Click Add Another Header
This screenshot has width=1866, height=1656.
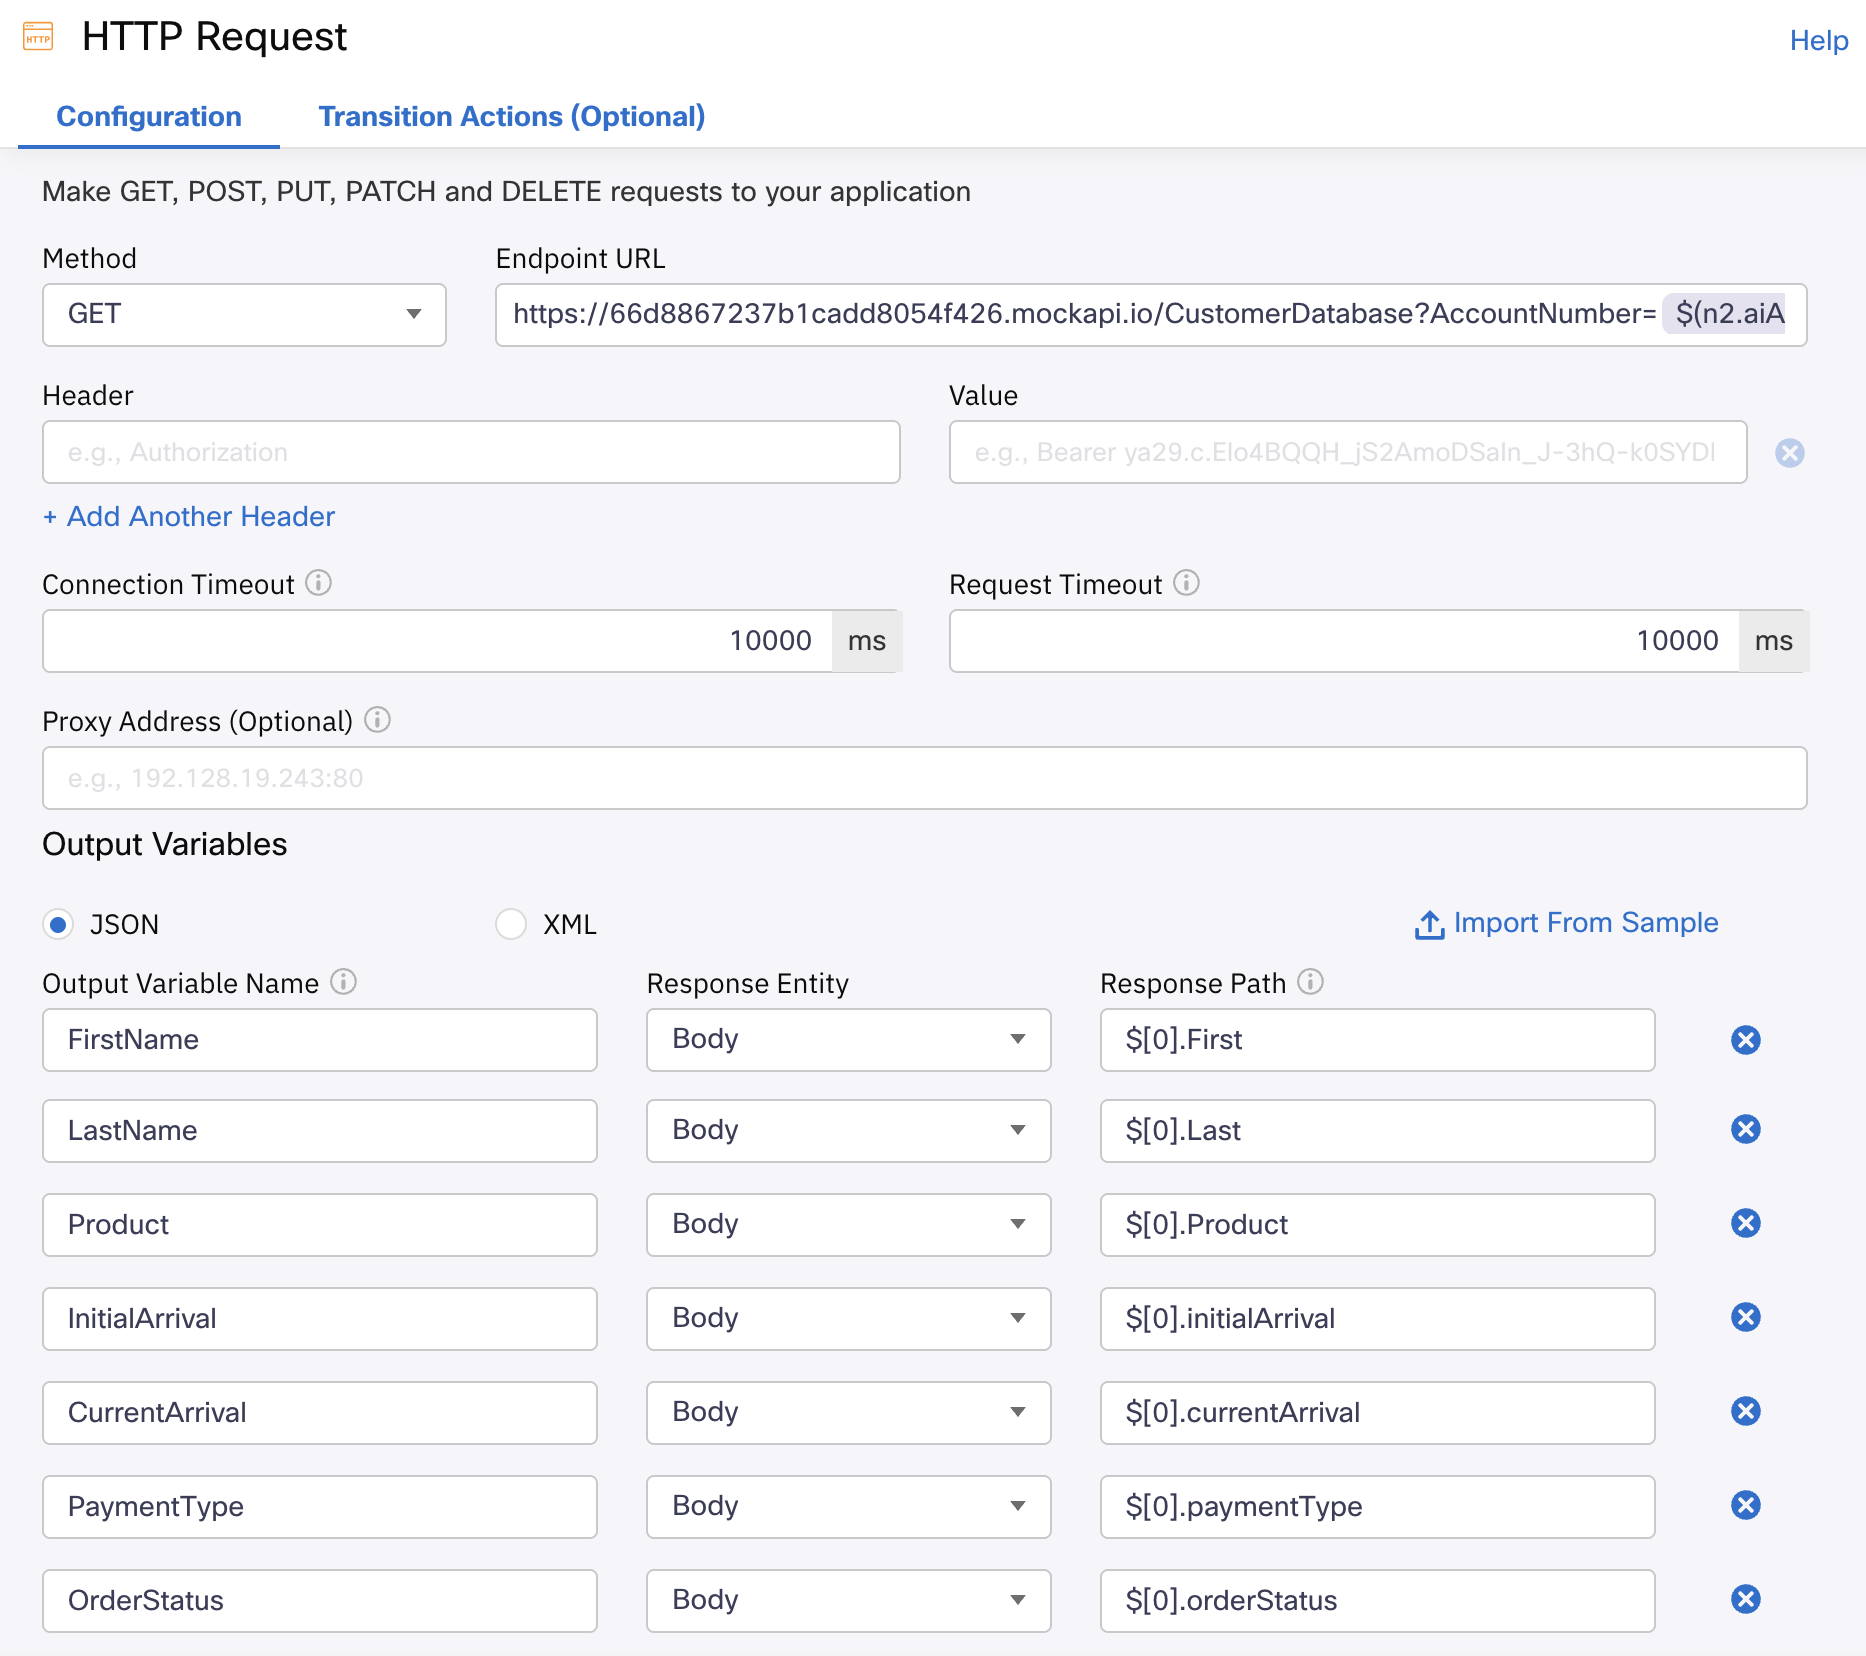pyautogui.click(x=189, y=516)
